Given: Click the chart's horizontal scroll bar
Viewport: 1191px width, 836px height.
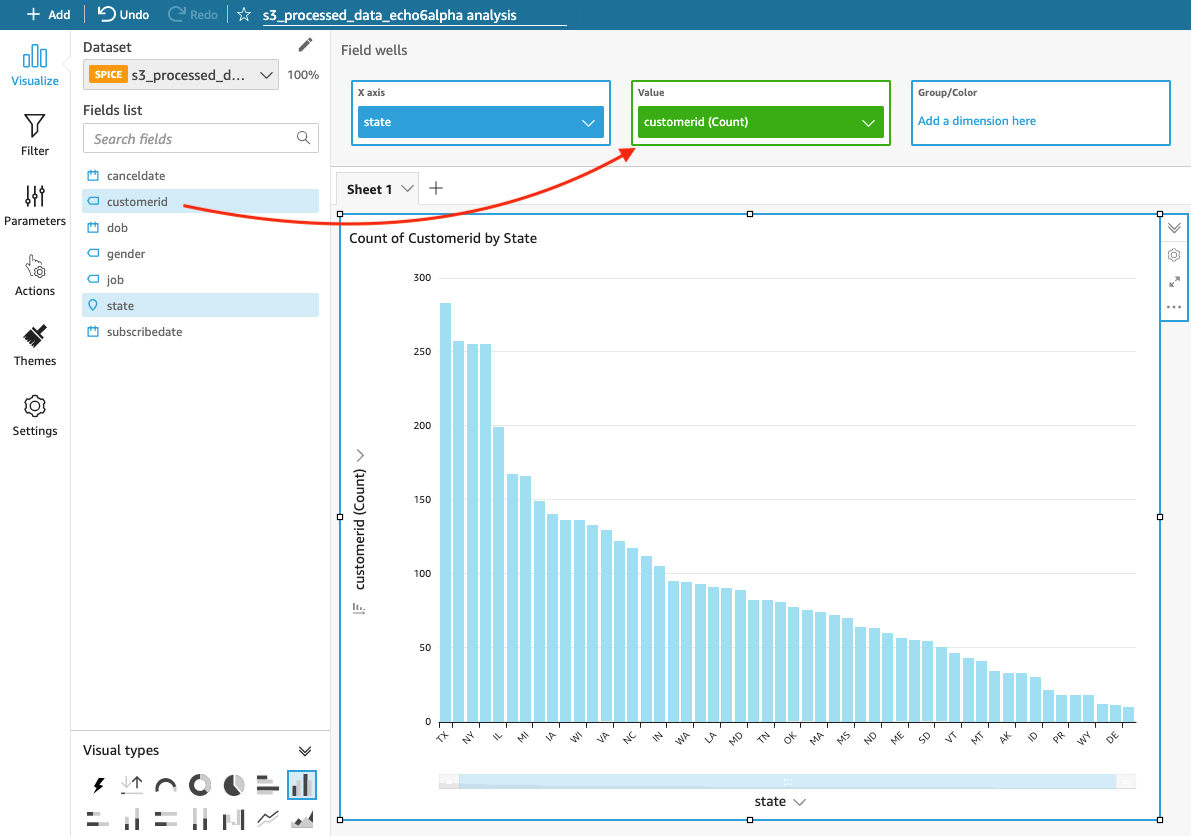Looking at the screenshot, I should [x=787, y=781].
